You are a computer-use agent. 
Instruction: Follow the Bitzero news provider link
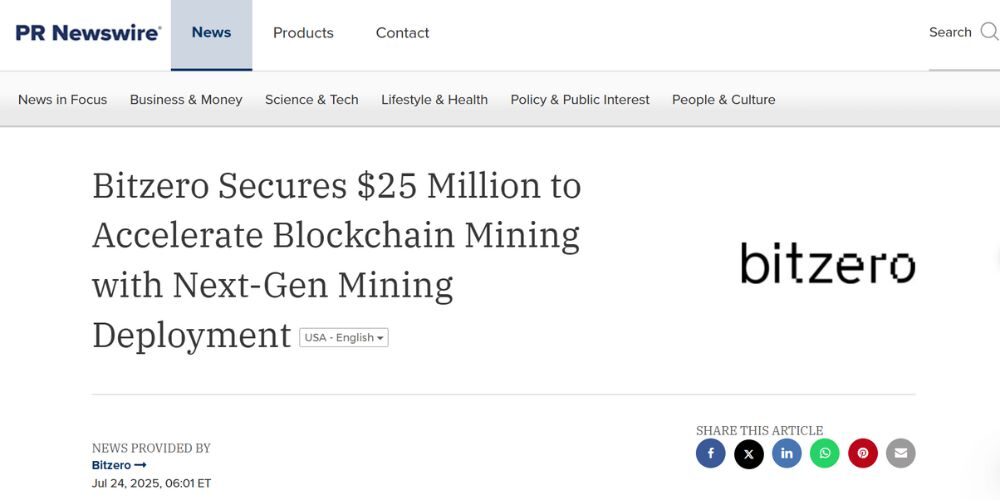click(x=118, y=465)
